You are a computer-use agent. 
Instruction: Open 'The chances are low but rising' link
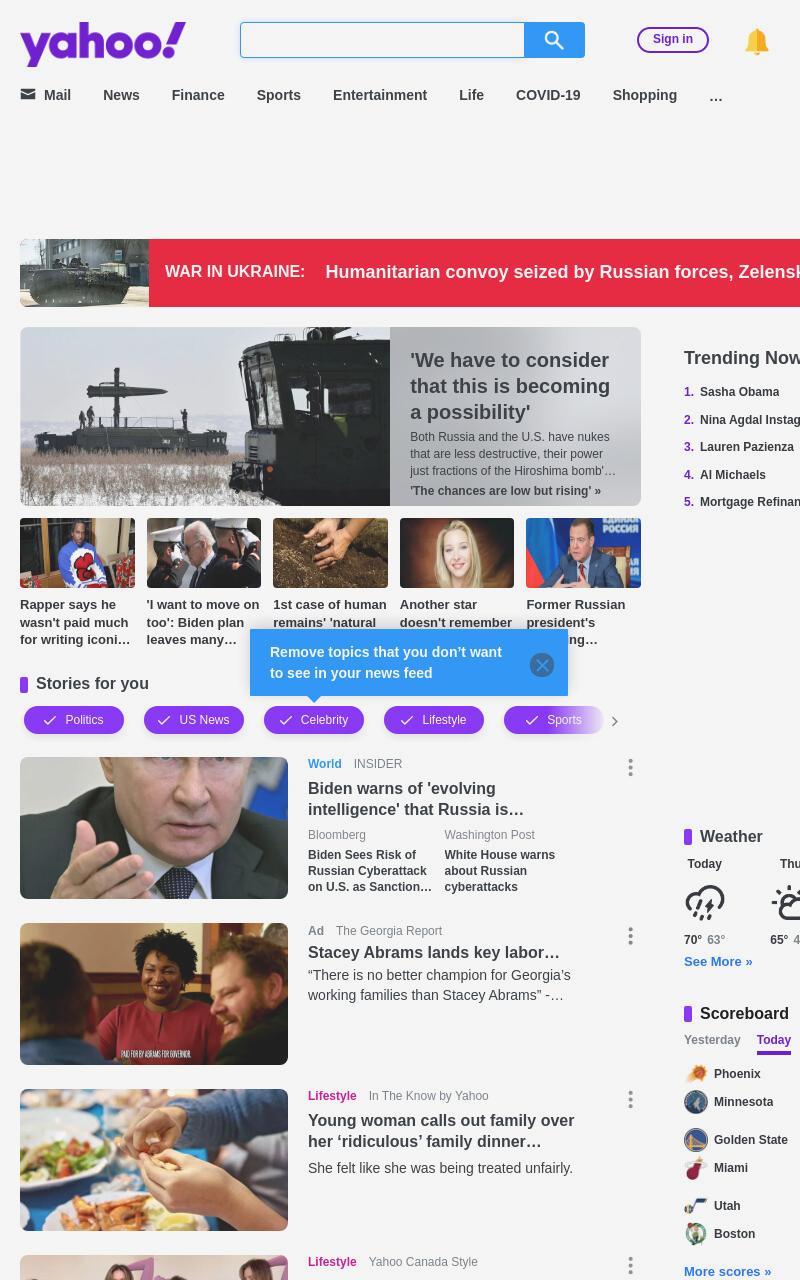tap(506, 491)
